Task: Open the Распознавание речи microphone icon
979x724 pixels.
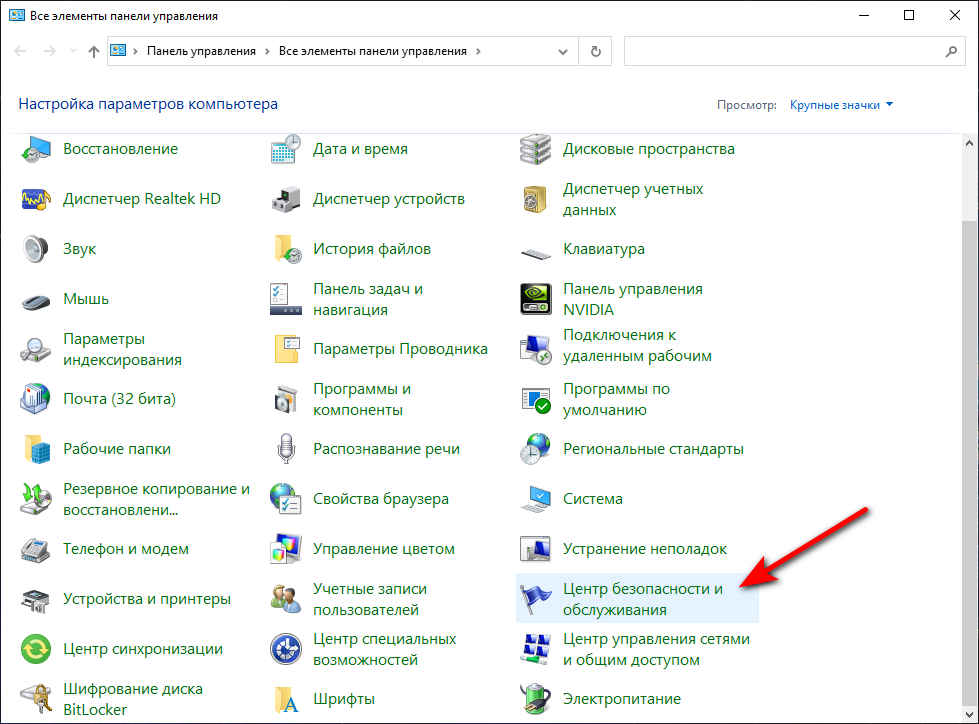Action: tap(286, 449)
